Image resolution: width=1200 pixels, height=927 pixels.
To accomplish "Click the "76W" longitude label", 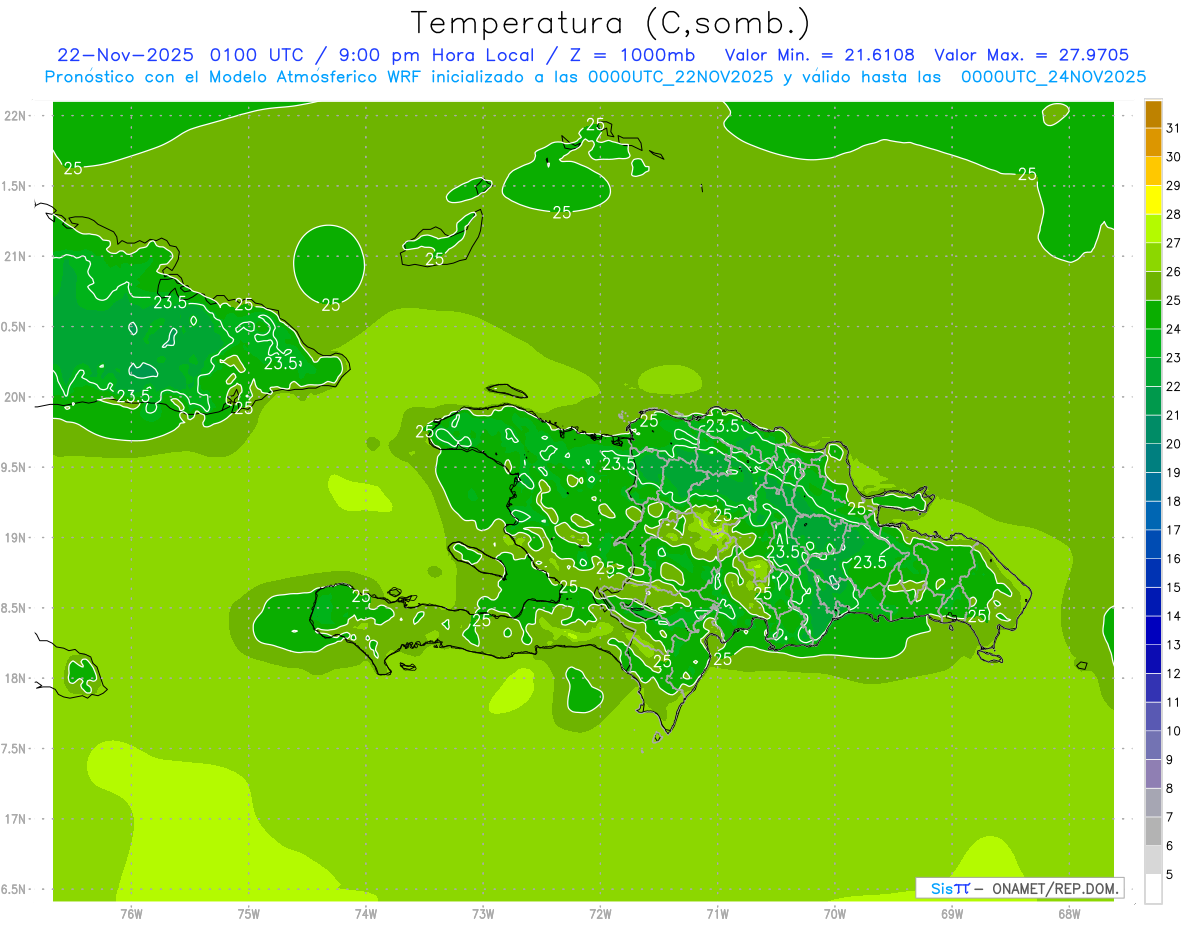I will pyautogui.click(x=131, y=913).
